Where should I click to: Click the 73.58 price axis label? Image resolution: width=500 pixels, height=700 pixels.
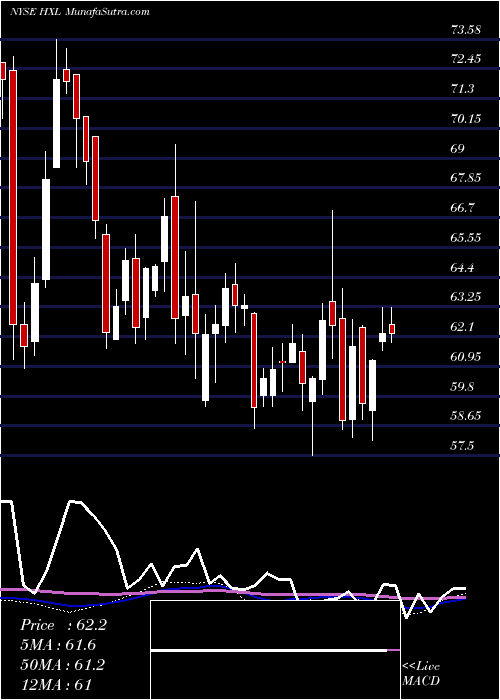click(466, 30)
